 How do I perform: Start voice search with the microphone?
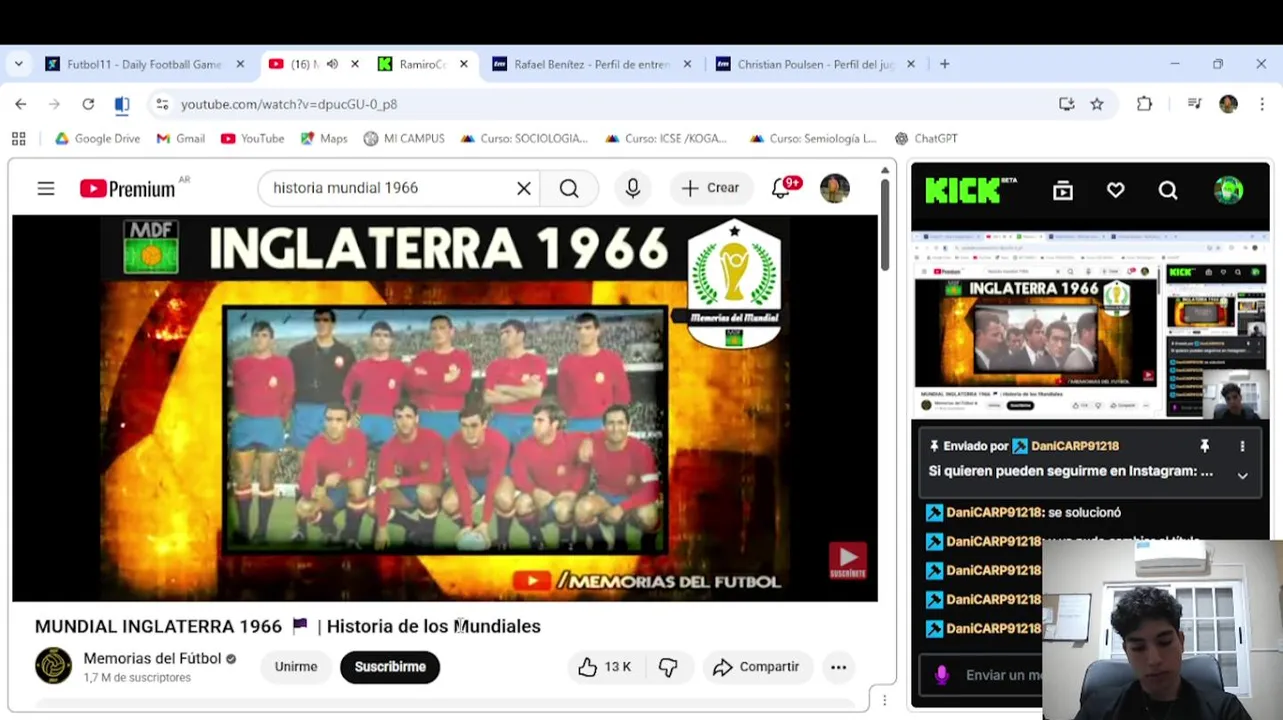(x=633, y=188)
